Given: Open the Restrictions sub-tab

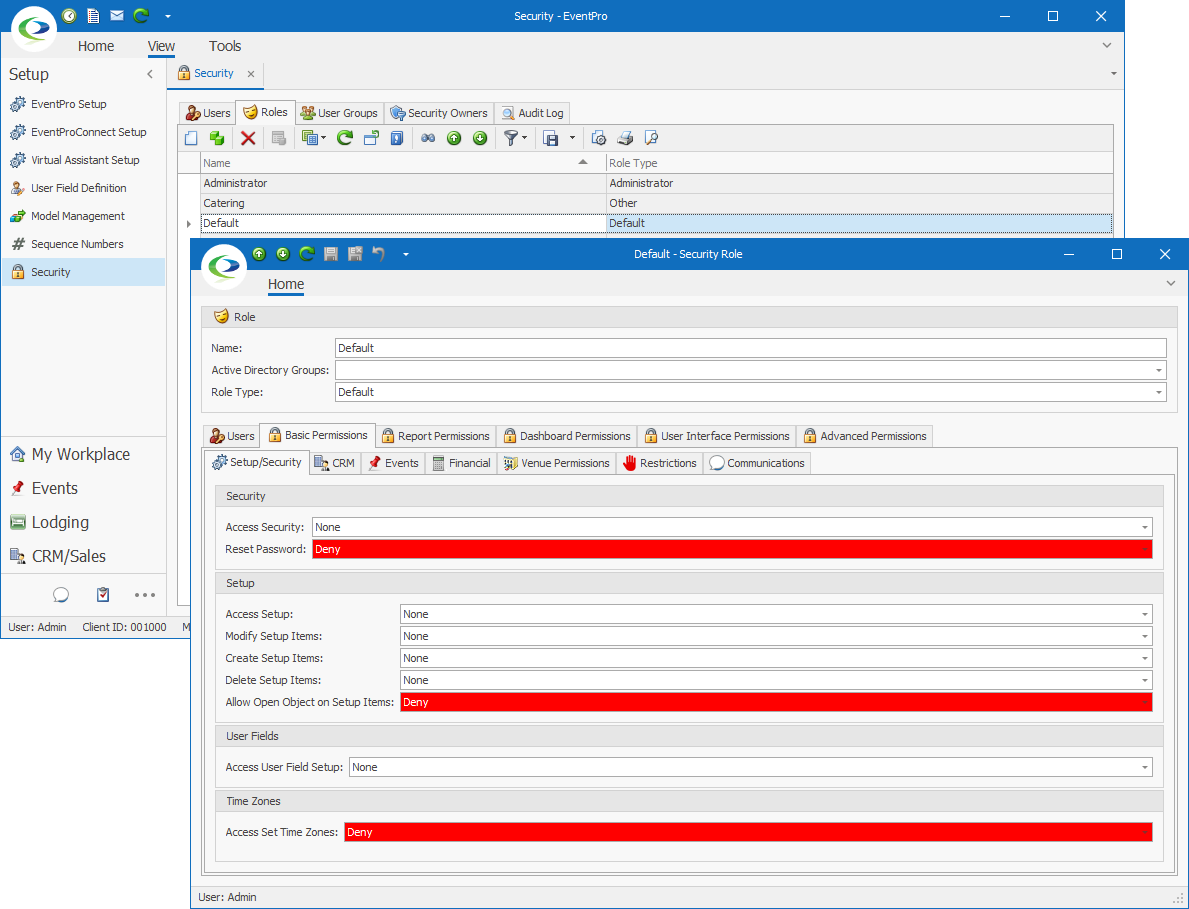Looking at the screenshot, I should pos(659,463).
